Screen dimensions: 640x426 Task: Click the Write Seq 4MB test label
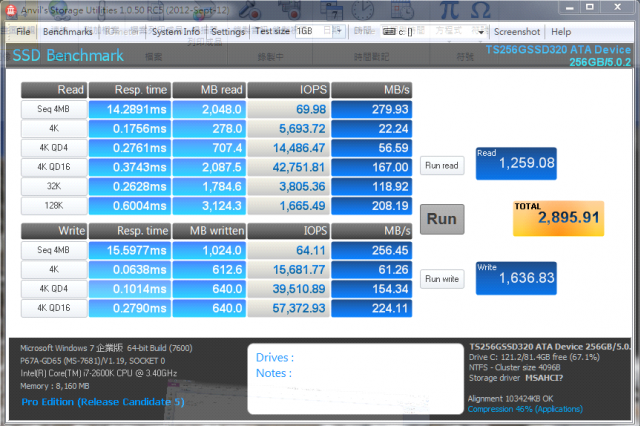pos(53,250)
